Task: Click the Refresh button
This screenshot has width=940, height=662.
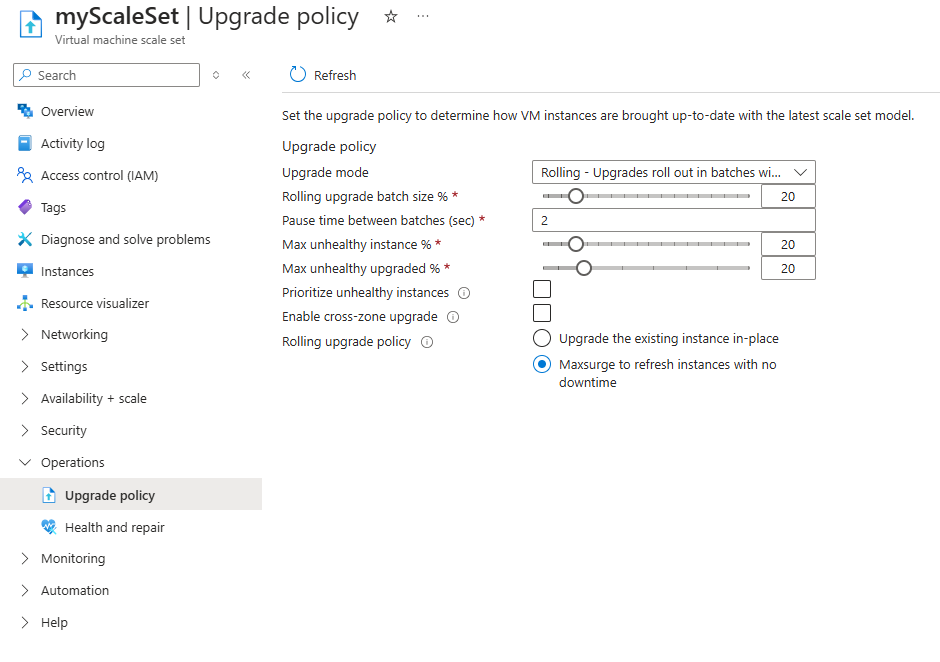Action: point(321,74)
